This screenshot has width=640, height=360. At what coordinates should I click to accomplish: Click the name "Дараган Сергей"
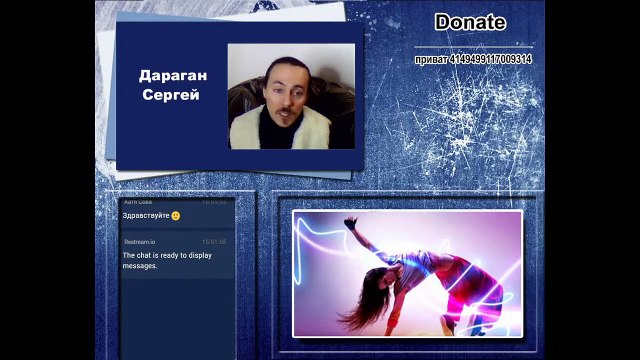click(x=173, y=85)
